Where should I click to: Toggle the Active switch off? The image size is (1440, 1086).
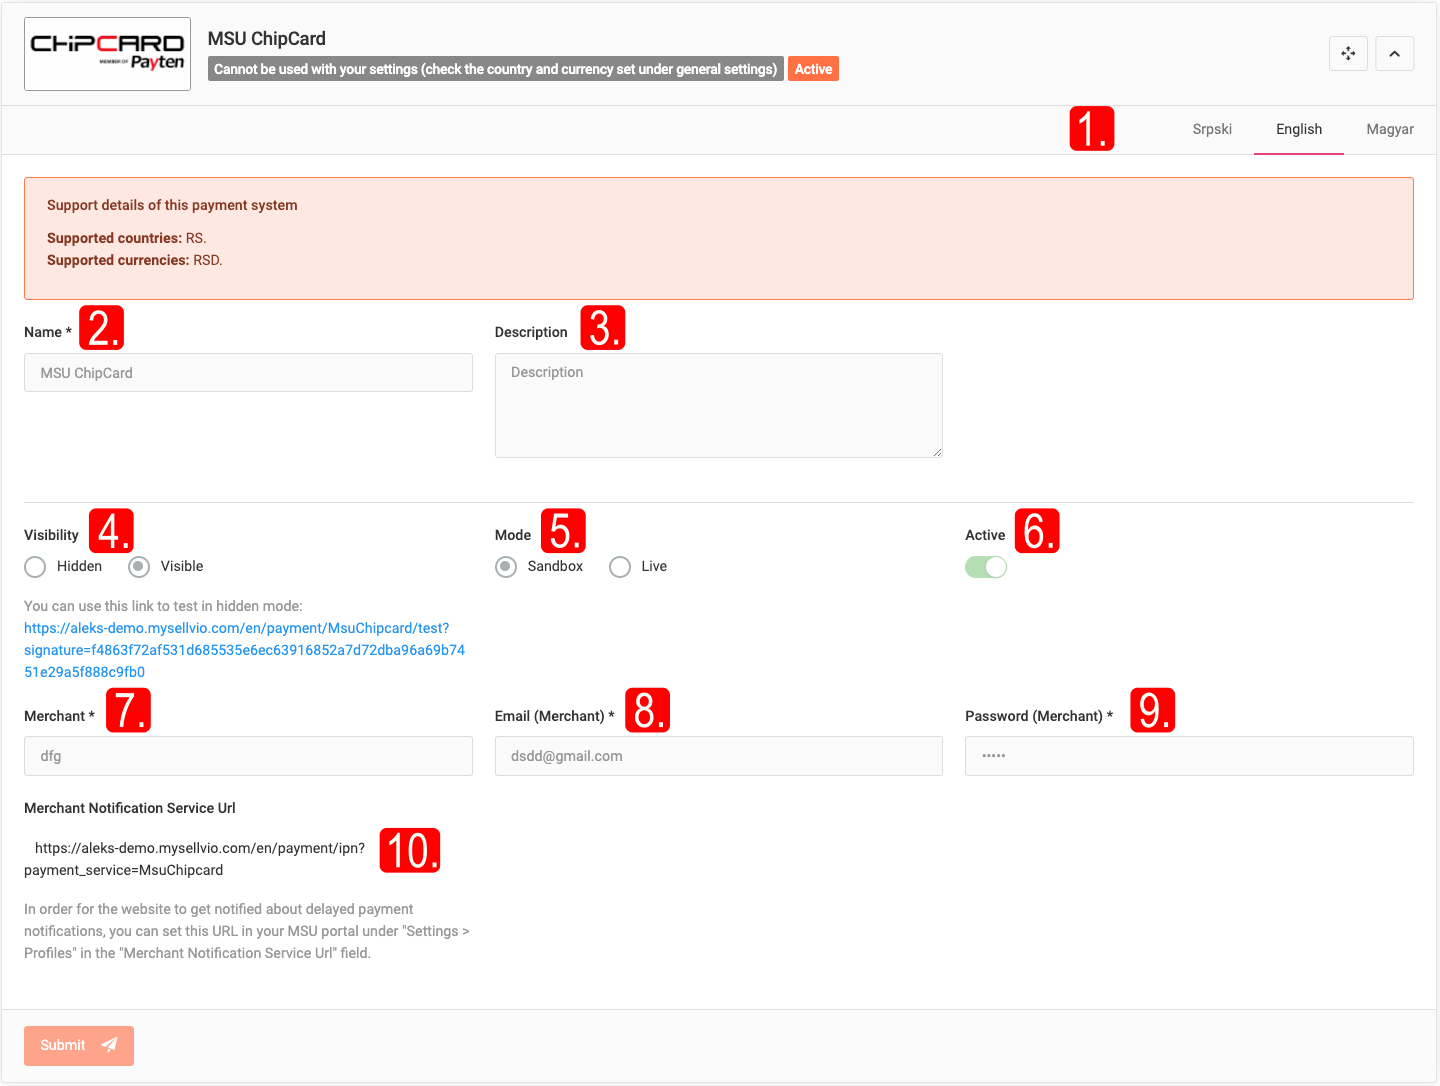[985, 567]
